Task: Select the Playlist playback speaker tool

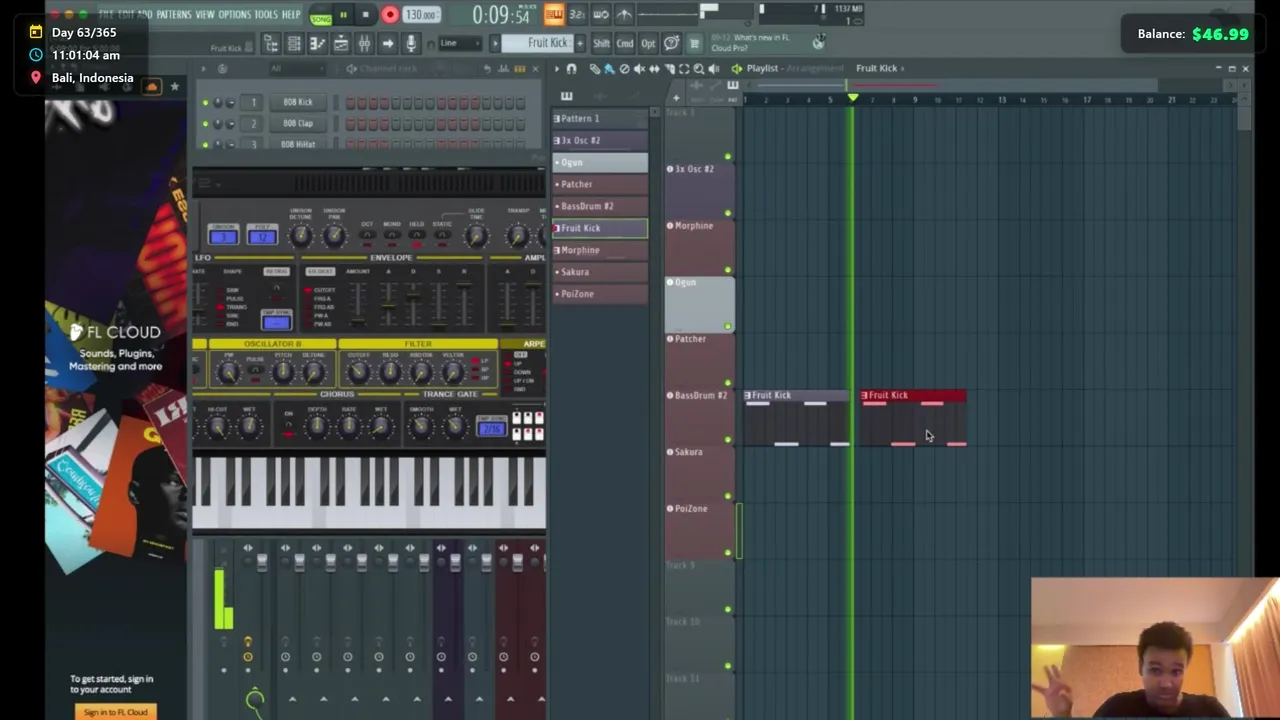Action: (x=714, y=69)
